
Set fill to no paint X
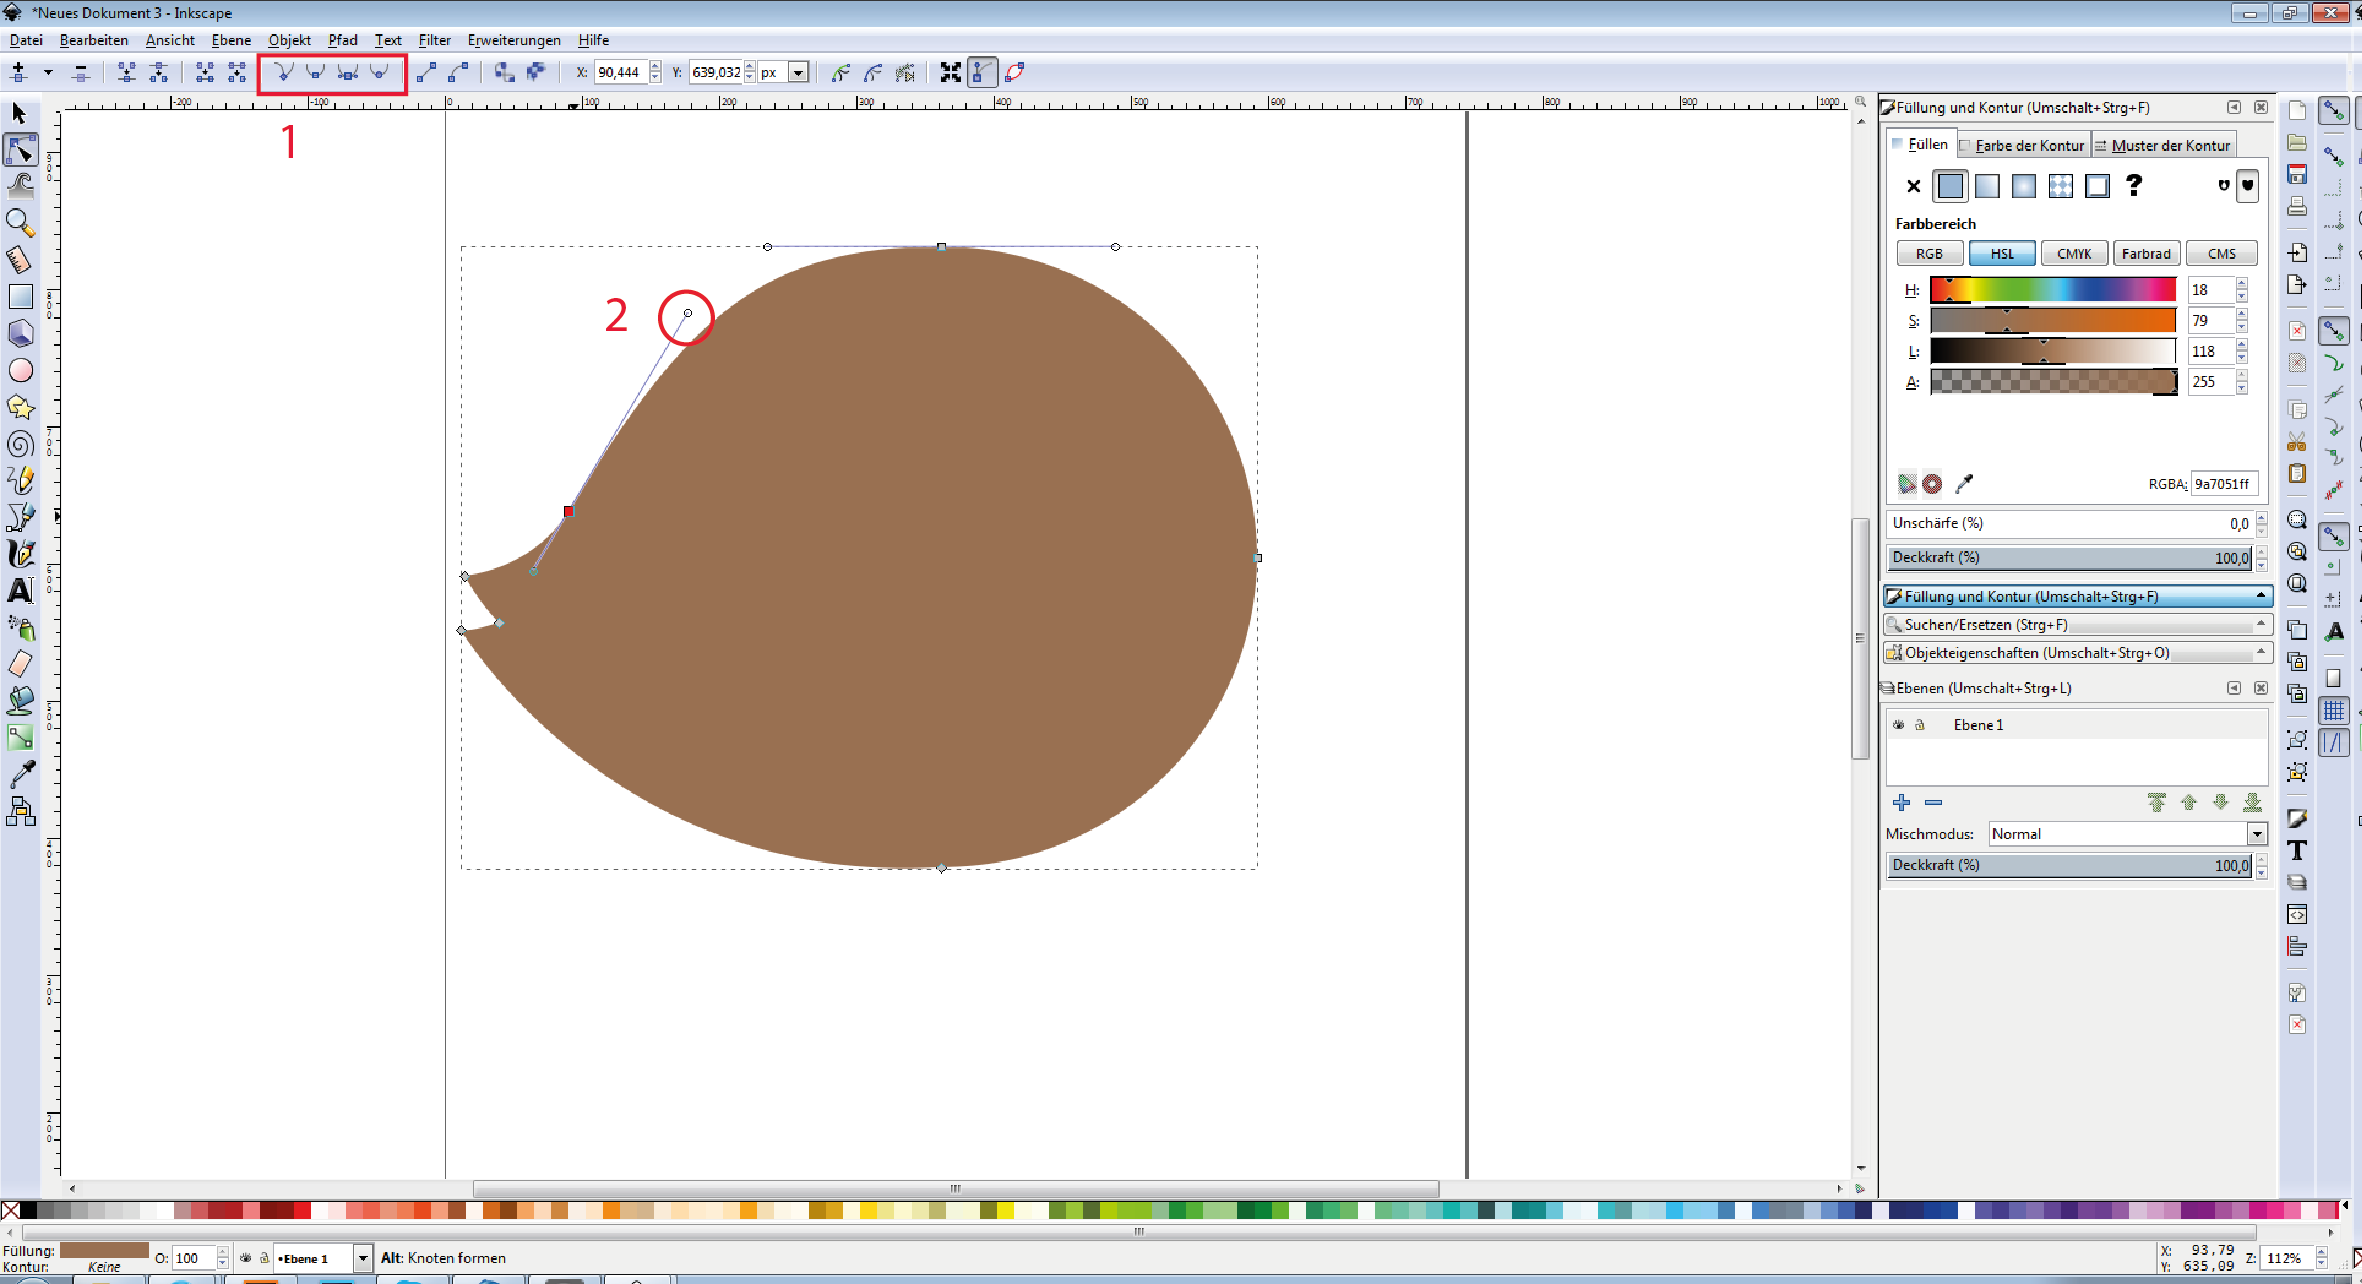point(1913,186)
